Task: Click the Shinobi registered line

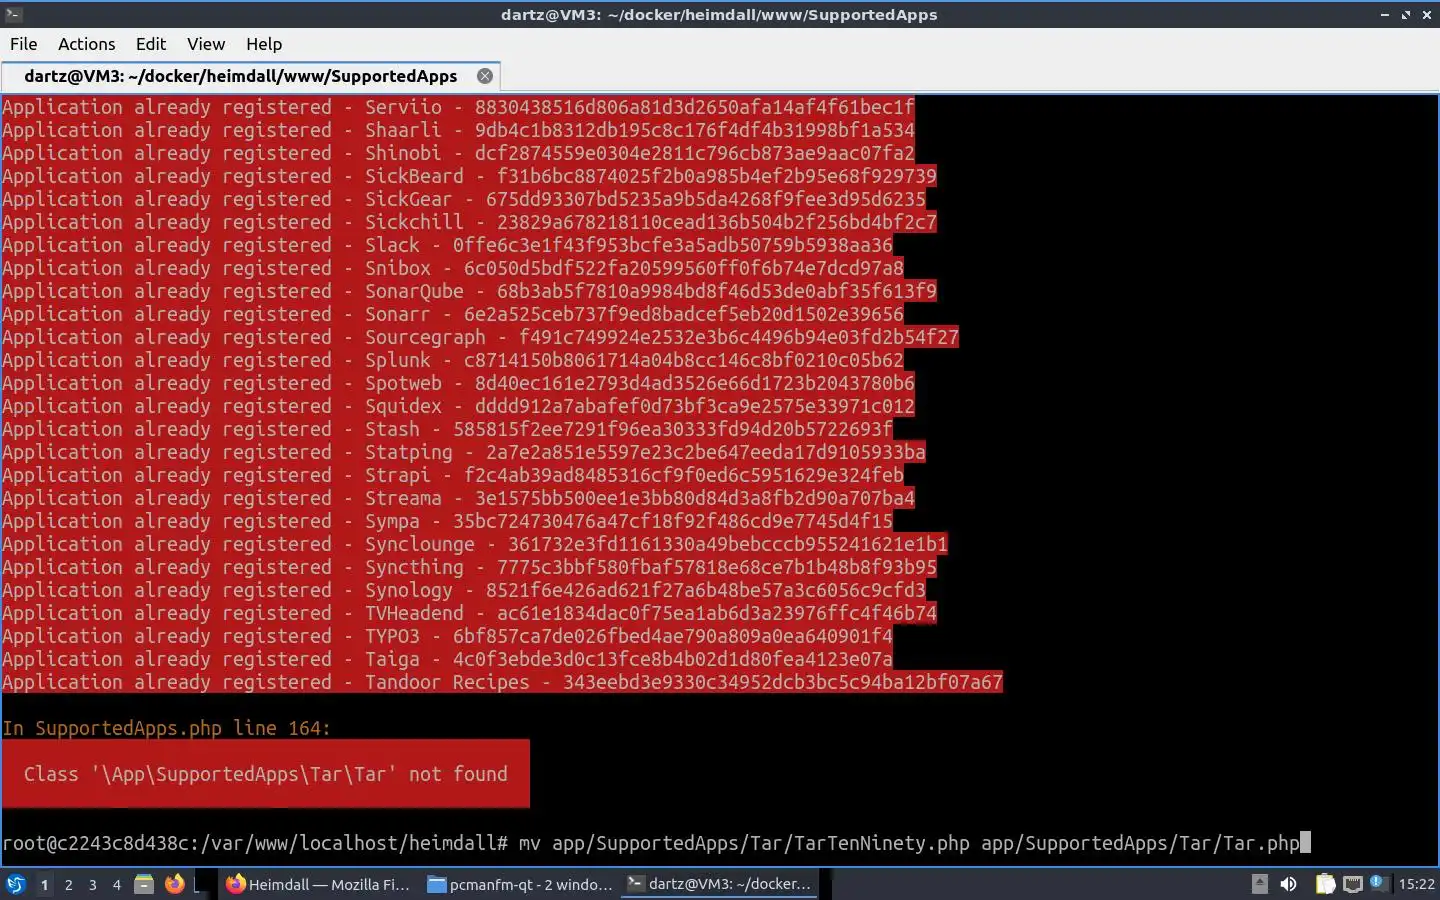Action: pyautogui.click(x=458, y=153)
